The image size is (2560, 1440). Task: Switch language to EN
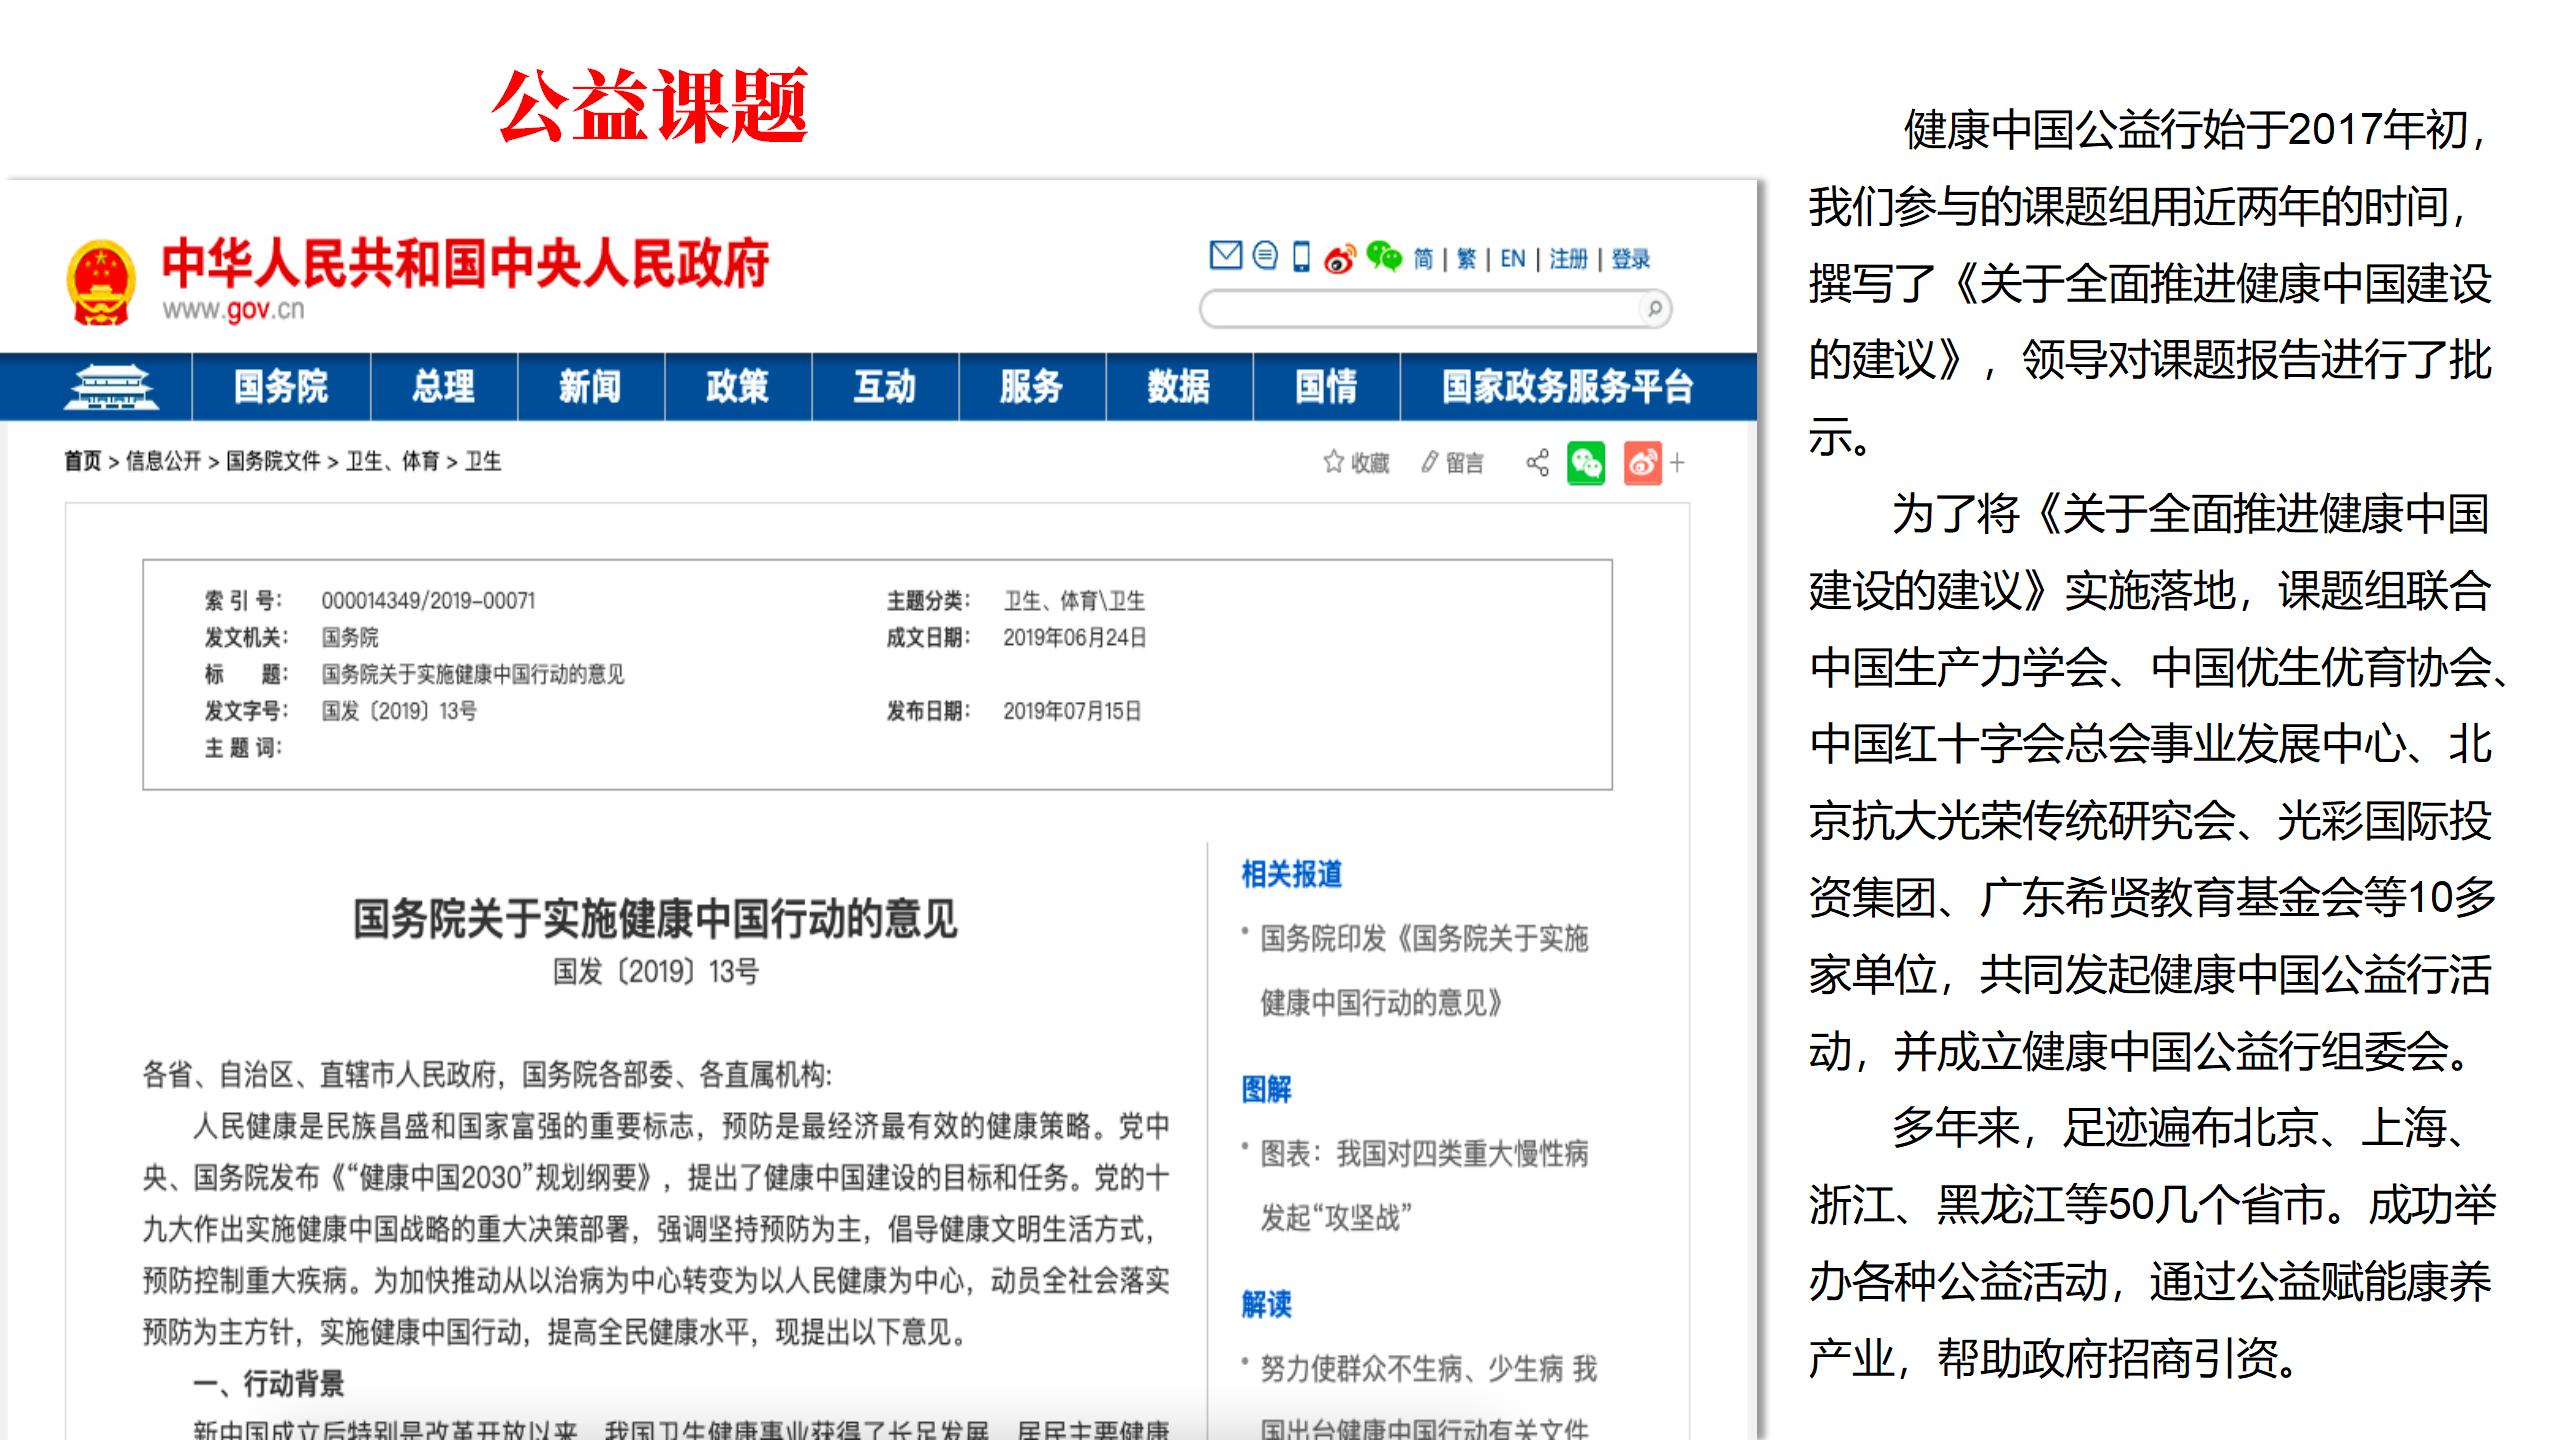coord(1512,260)
